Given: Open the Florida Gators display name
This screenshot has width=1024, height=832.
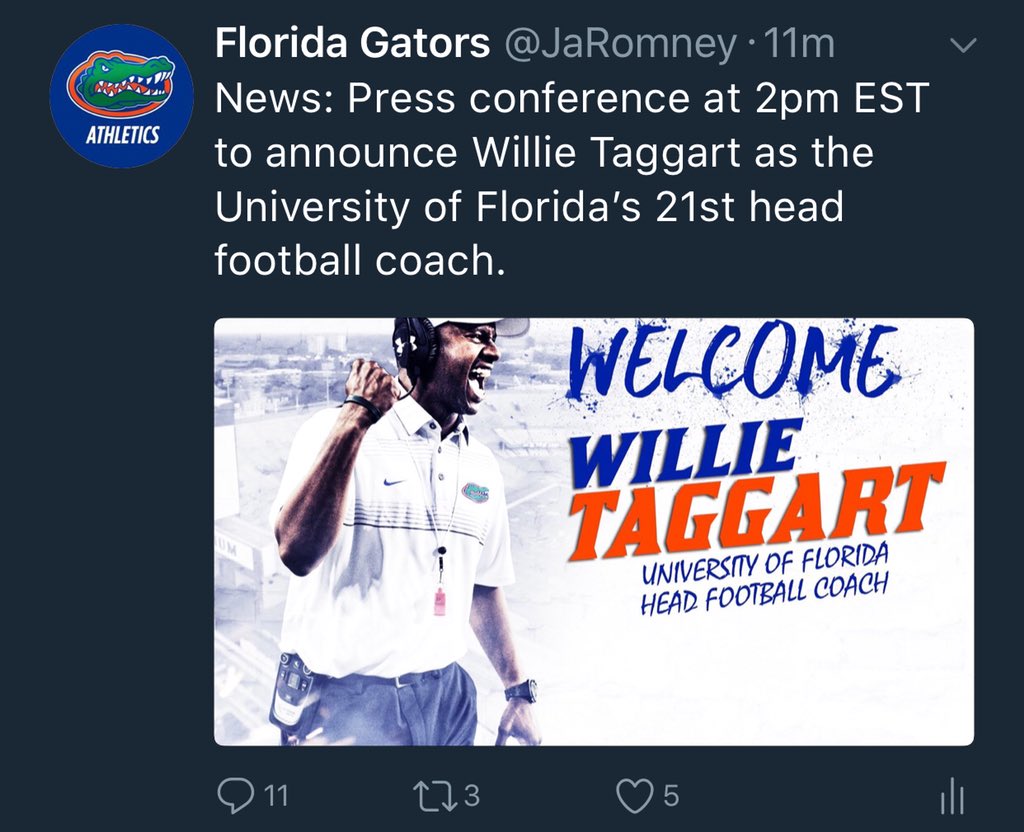Looking at the screenshot, I should pos(353,44).
